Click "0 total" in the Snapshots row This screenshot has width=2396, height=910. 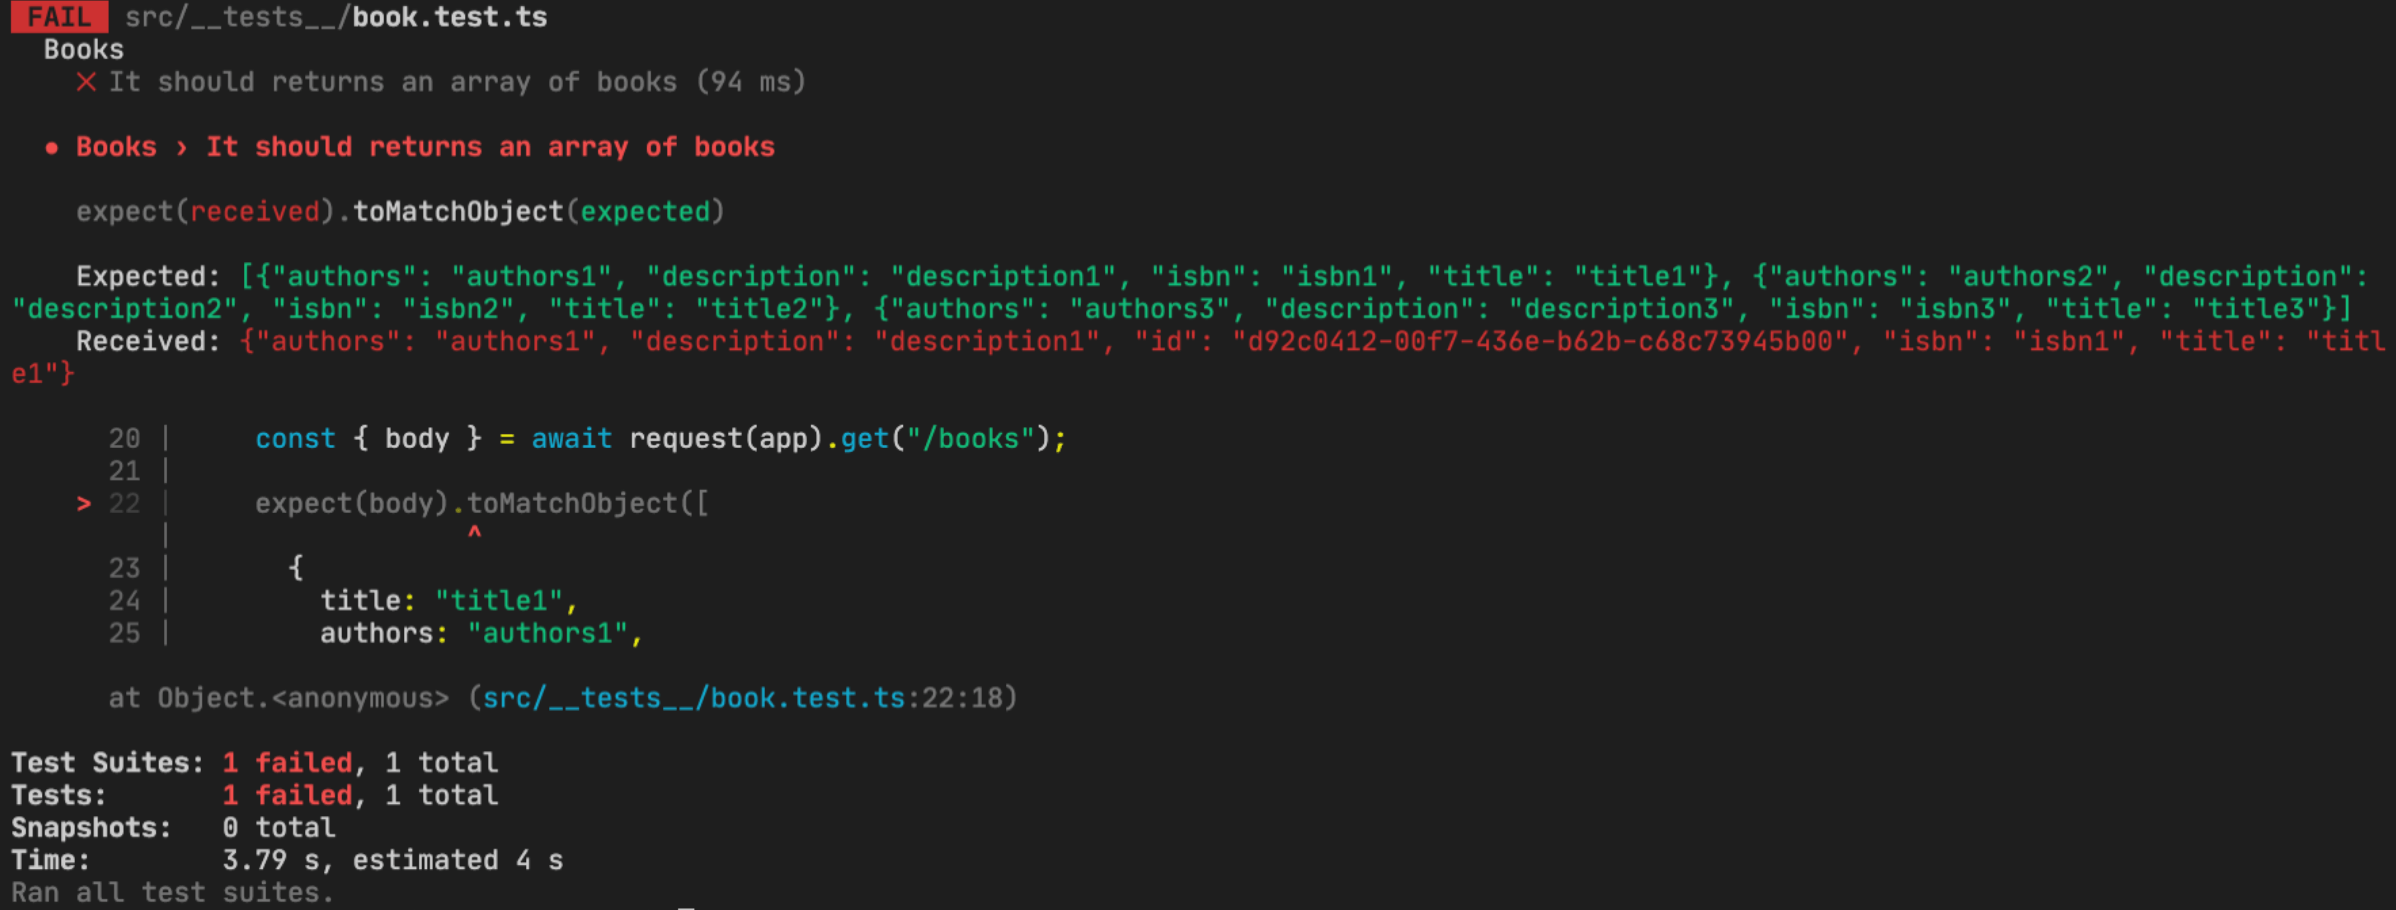(x=279, y=828)
